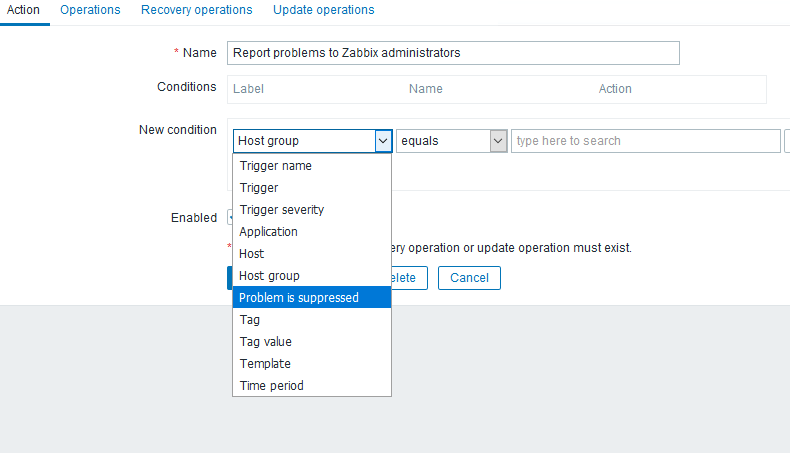790x453 pixels.
Task: Select the Action tab
Action: tap(23, 10)
